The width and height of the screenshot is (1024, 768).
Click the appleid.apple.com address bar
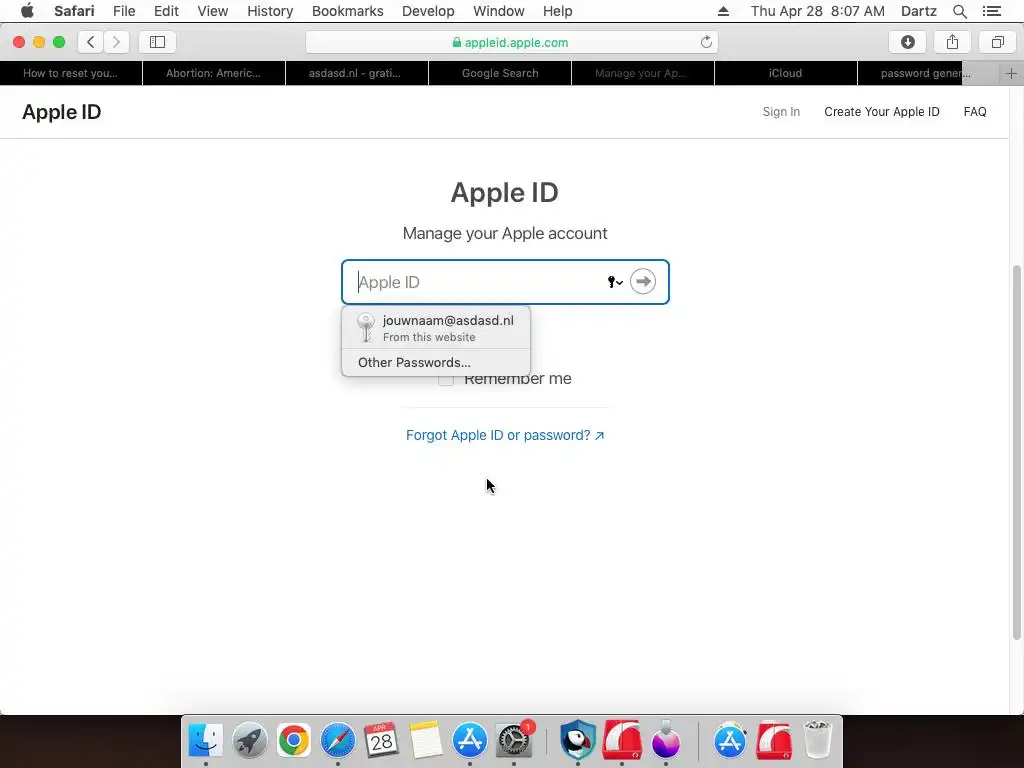click(511, 42)
